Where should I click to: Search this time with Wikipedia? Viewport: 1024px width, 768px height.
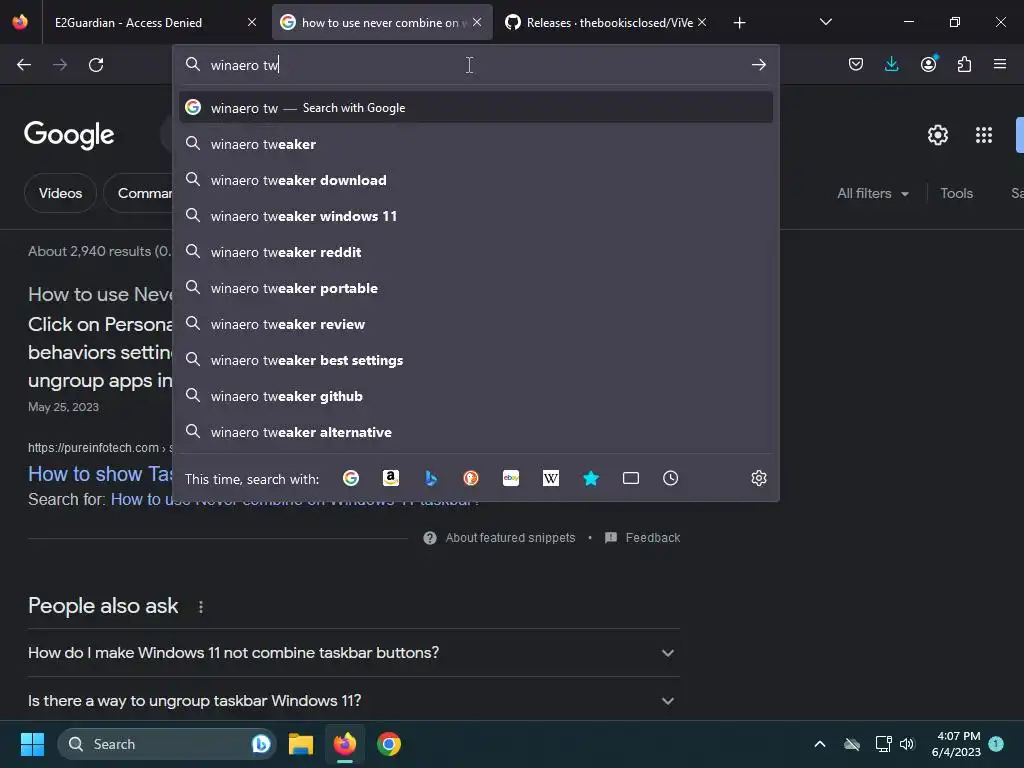[551, 479]
